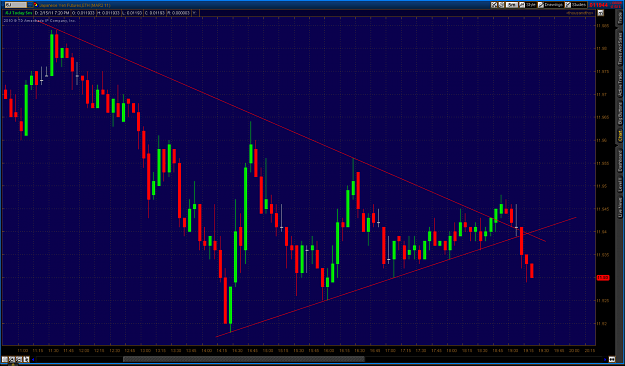Screen dimensions: 625x366
Task: Click the thousandths label in the info bar
Action: [x=580, y=13]
